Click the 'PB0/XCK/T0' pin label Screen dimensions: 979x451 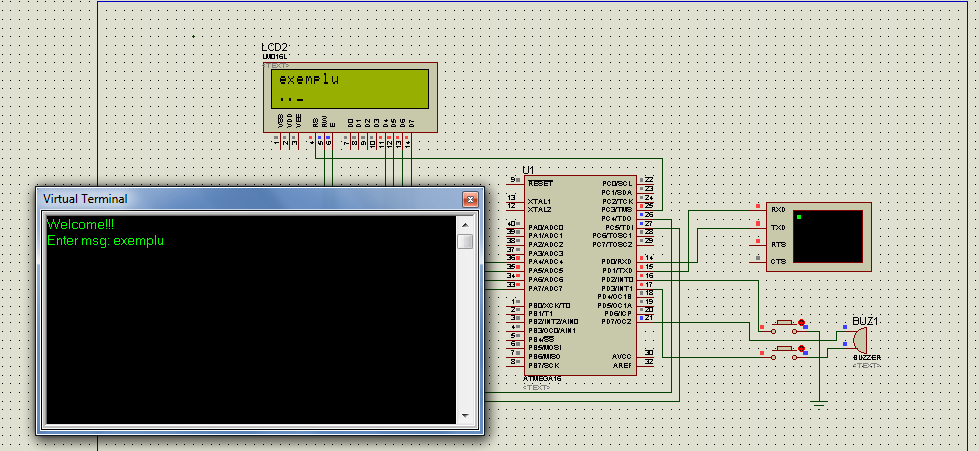tap(549, 305)
